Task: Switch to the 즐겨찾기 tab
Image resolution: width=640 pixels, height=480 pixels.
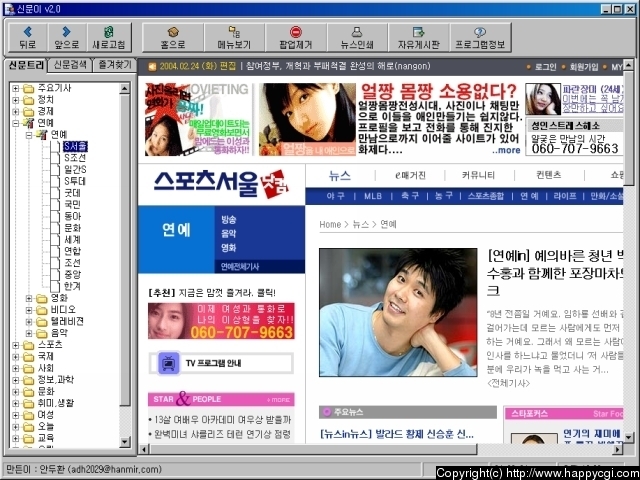Action: (115, 65)
